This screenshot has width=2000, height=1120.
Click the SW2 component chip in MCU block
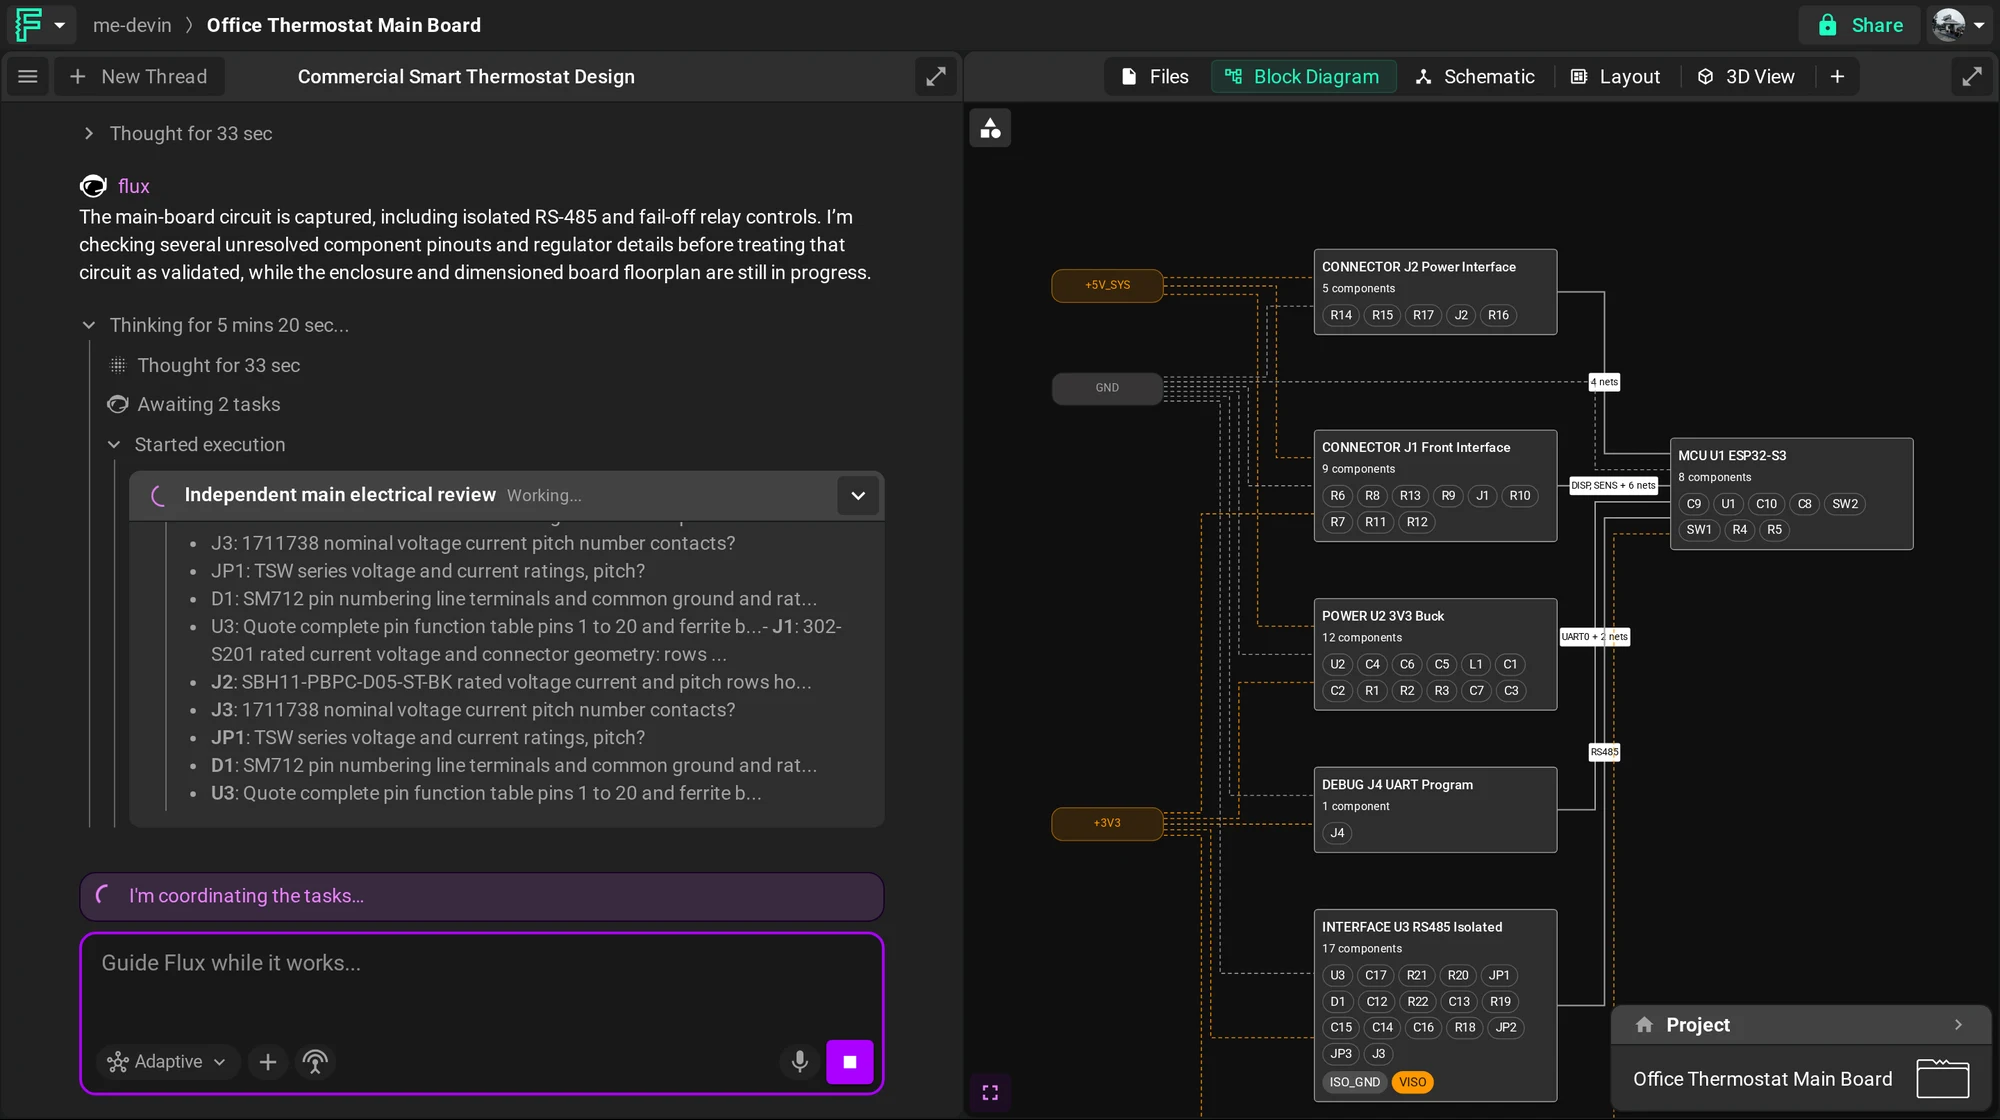coord(1845,504)
